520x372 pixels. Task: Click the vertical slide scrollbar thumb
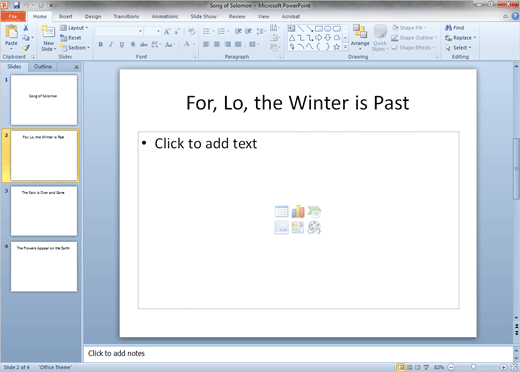pos(516,169)
